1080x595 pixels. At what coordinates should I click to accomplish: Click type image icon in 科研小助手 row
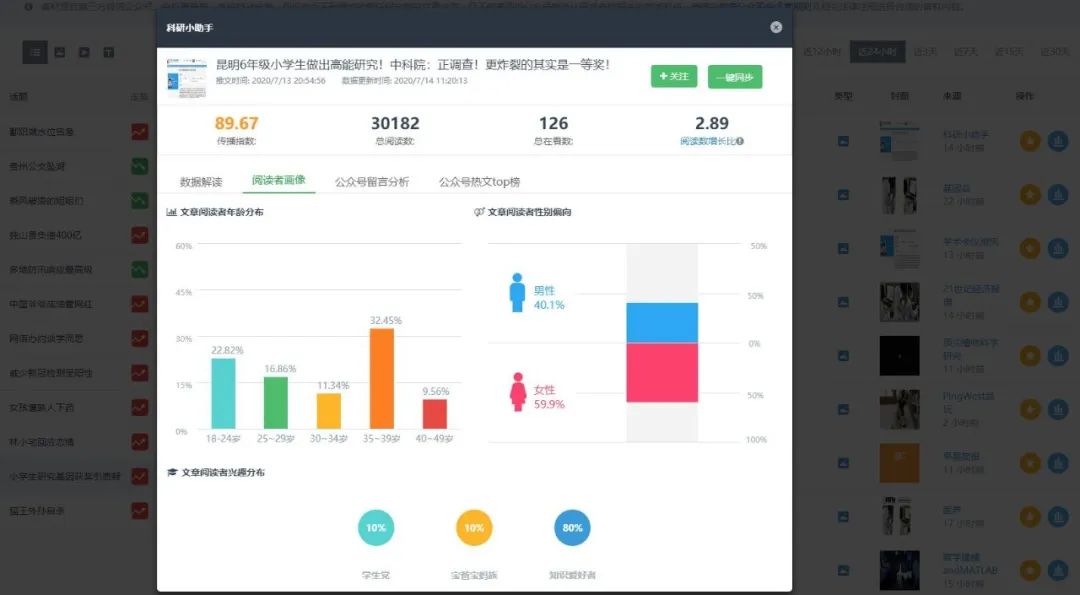click(x=843, y=141)
